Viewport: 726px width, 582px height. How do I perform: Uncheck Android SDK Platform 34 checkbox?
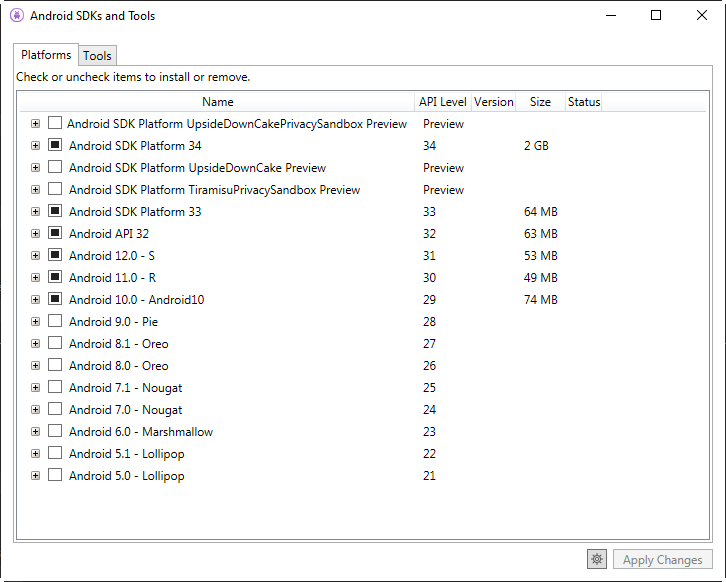55,145
